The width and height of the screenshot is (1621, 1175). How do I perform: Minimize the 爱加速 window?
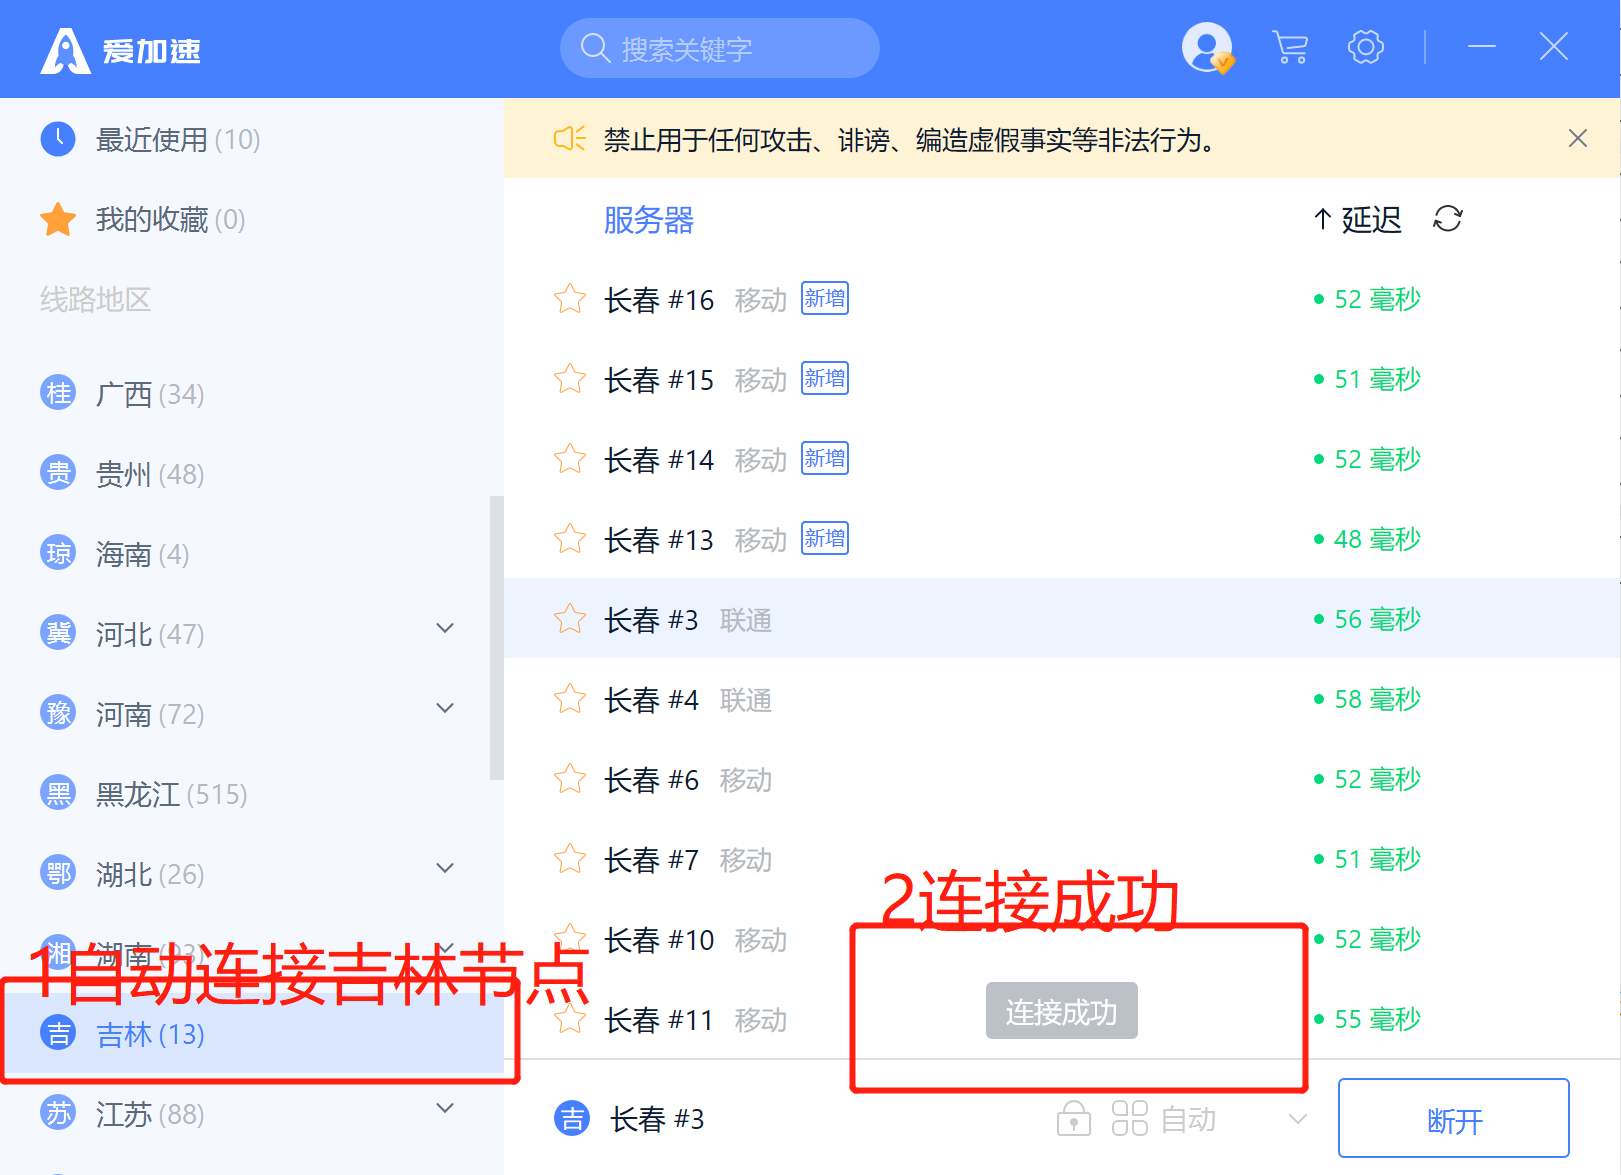tap(1481, 47)
